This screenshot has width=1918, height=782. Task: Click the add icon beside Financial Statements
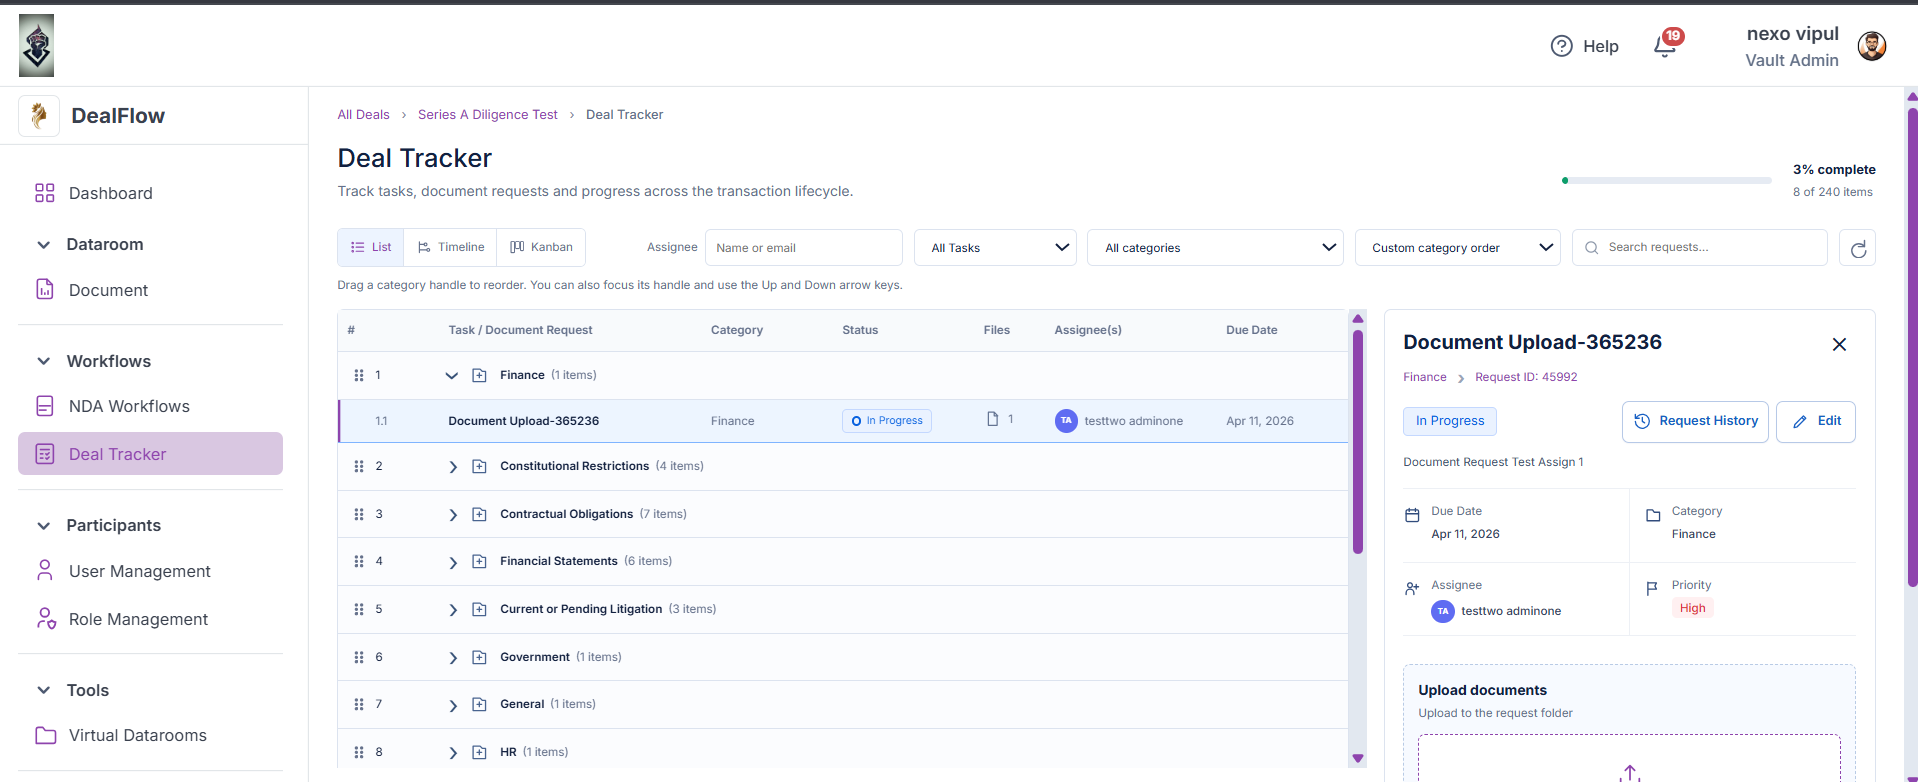[479, 562]
